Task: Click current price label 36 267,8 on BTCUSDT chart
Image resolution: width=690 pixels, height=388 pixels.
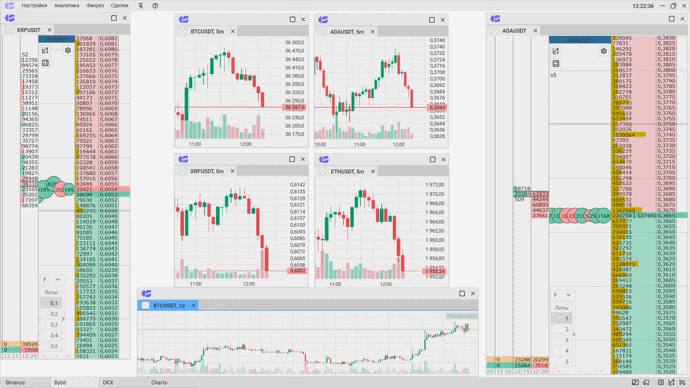Action: tap(294, 107)
